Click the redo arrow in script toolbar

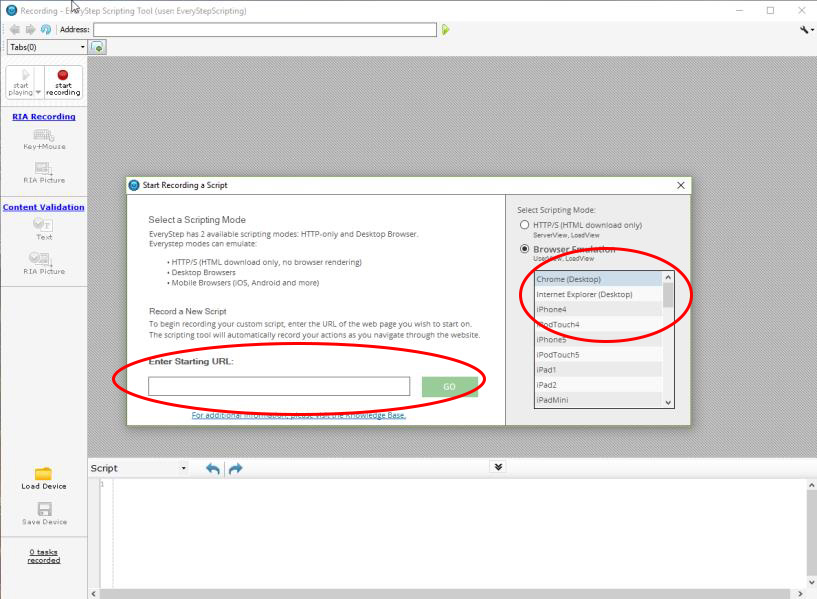pyautogui.click(x=236, y=469)
